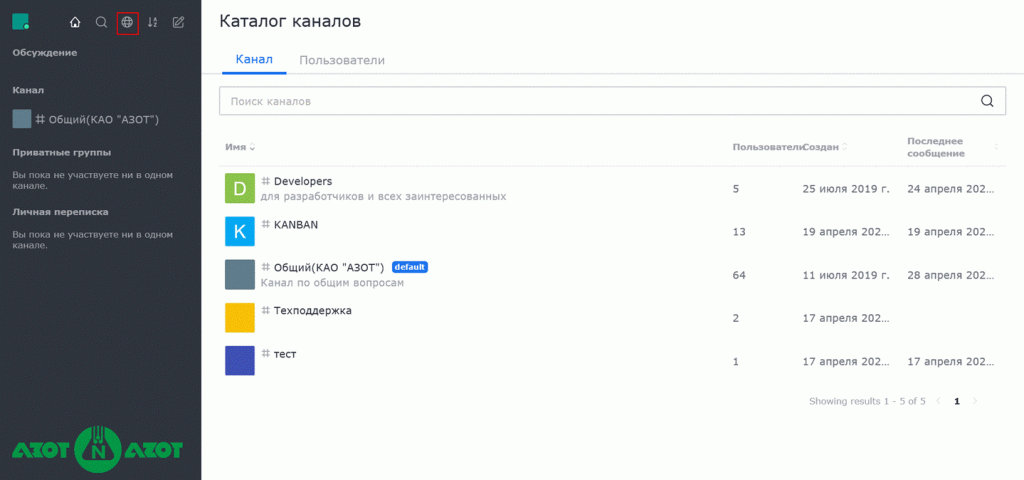The width and height of the screenshot is (1024, 480).
Task: Open the KANBAN channel
Action: (x=611, y=231)
